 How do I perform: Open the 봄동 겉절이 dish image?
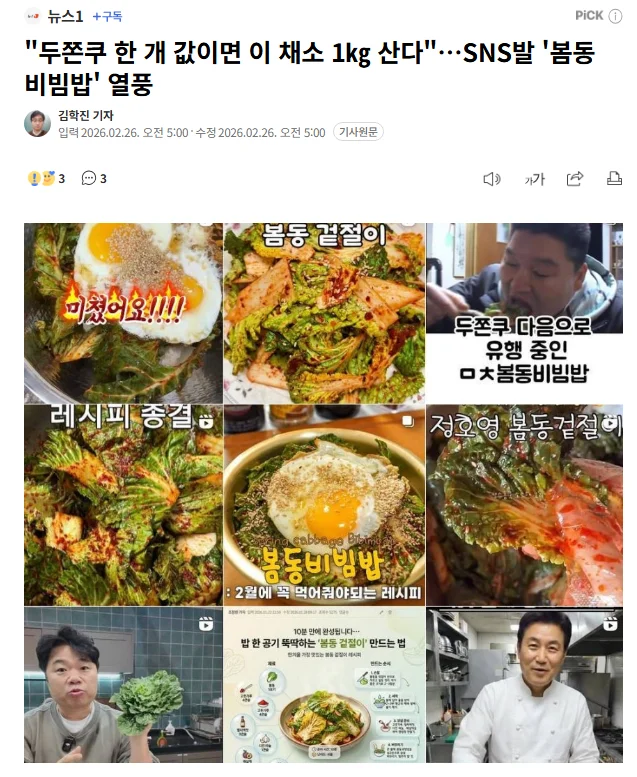coord(324,313)
